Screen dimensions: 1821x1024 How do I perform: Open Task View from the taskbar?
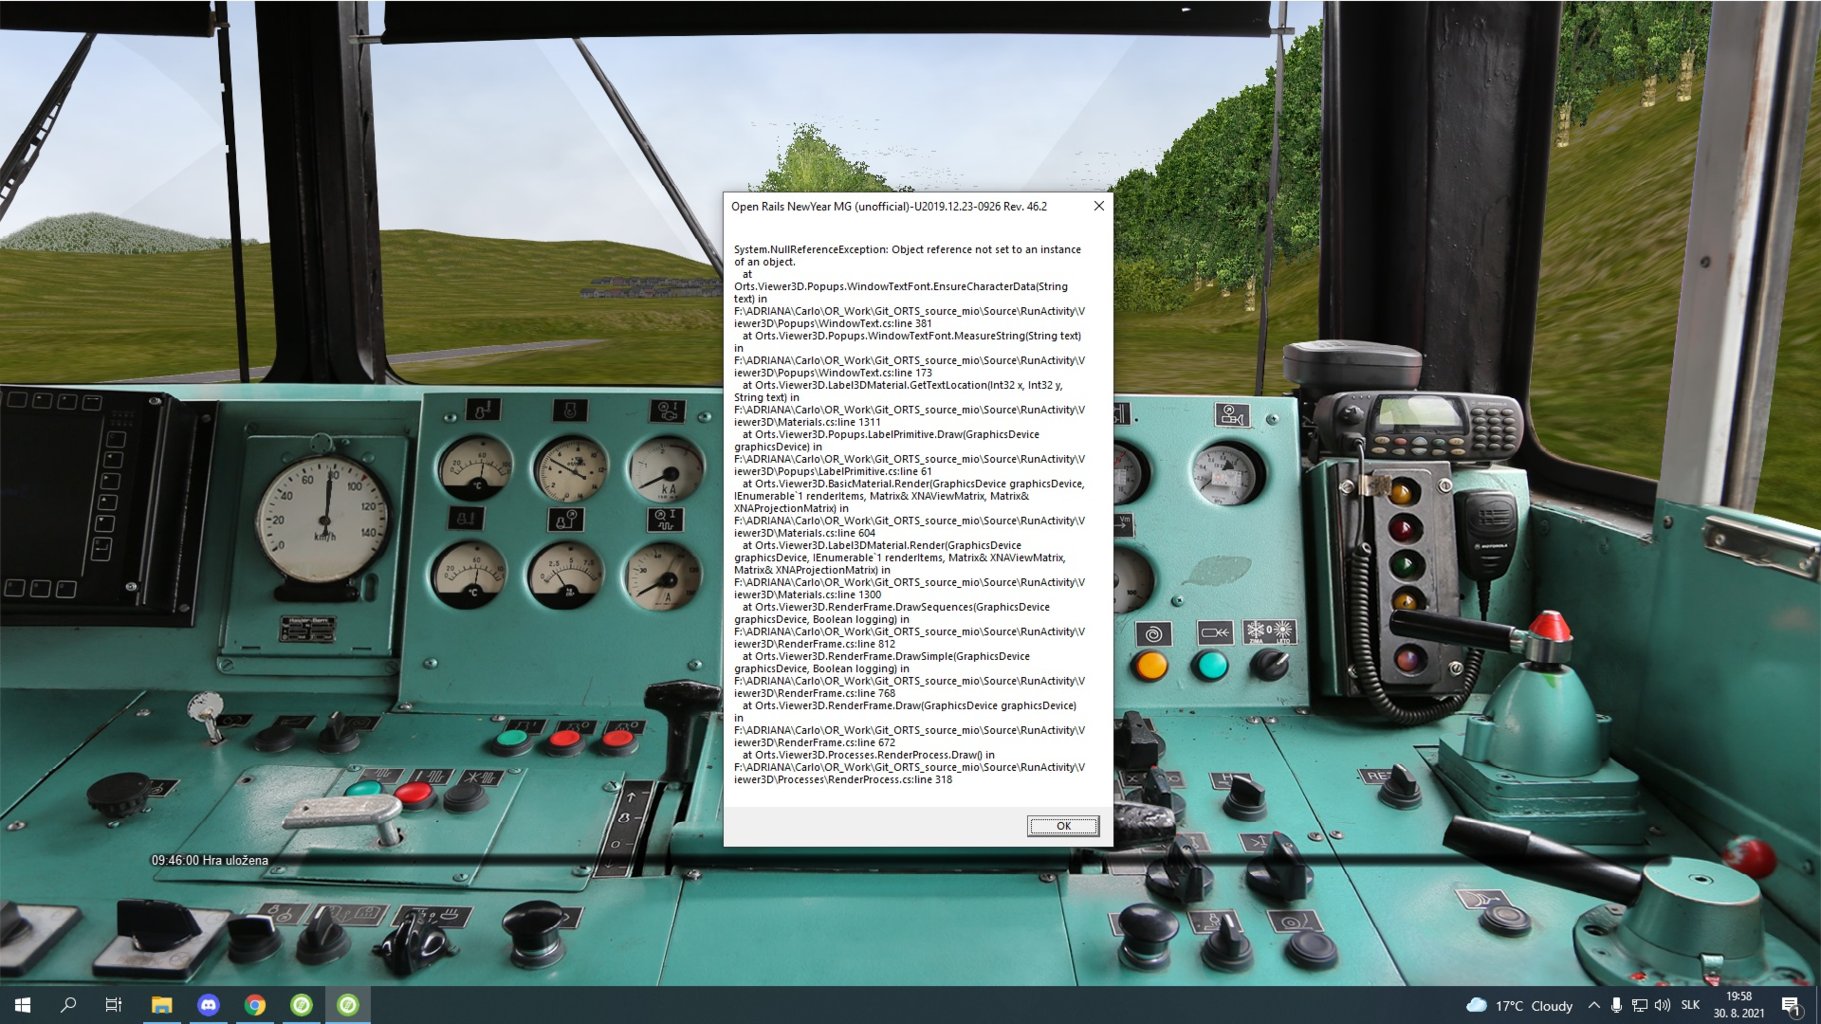point(114,1005)
